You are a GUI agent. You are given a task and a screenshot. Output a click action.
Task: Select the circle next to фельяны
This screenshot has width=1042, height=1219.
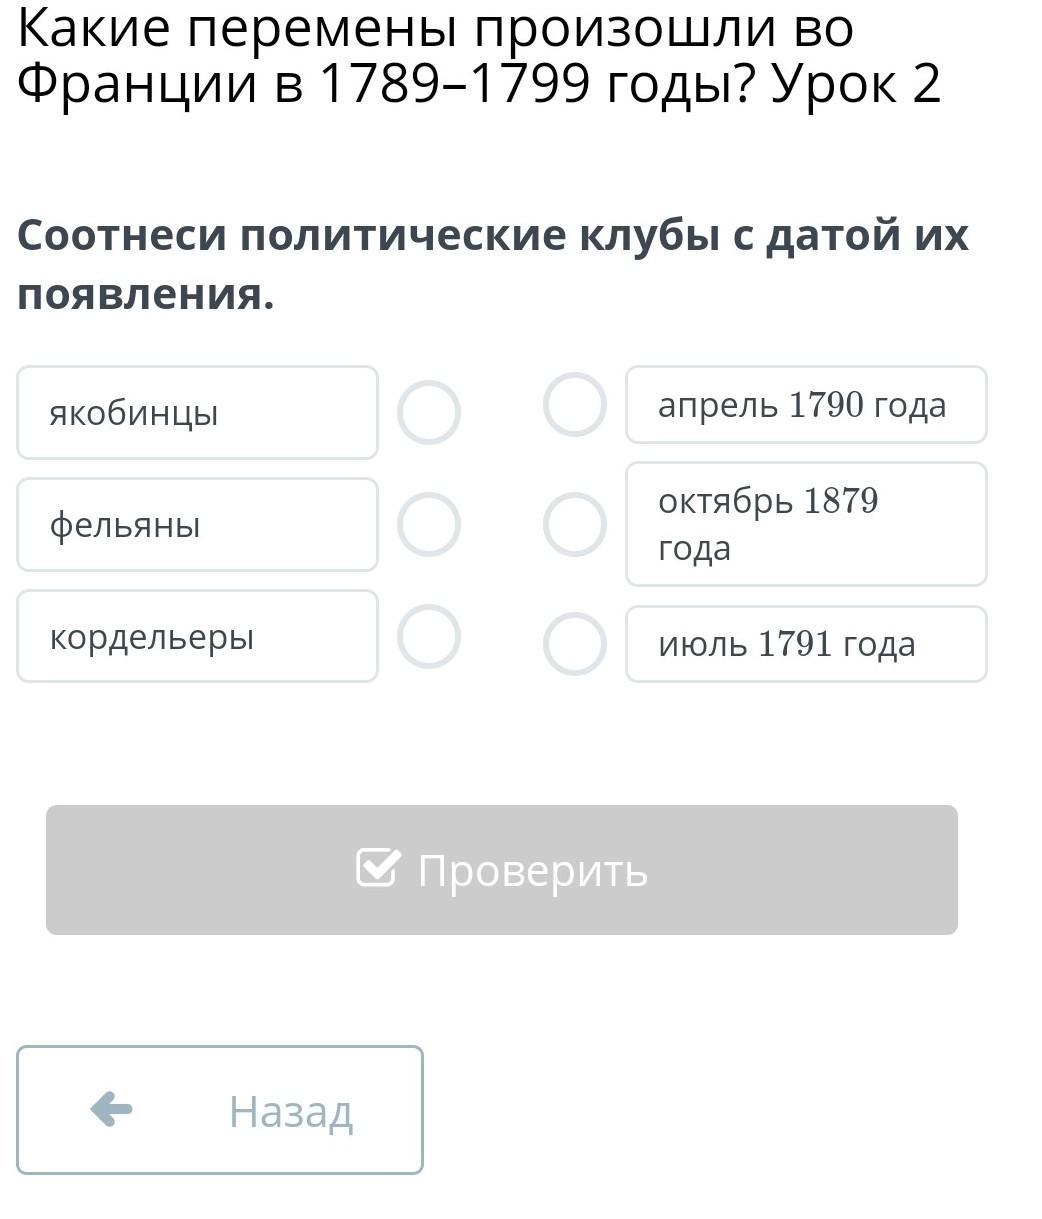pos(429,524)
